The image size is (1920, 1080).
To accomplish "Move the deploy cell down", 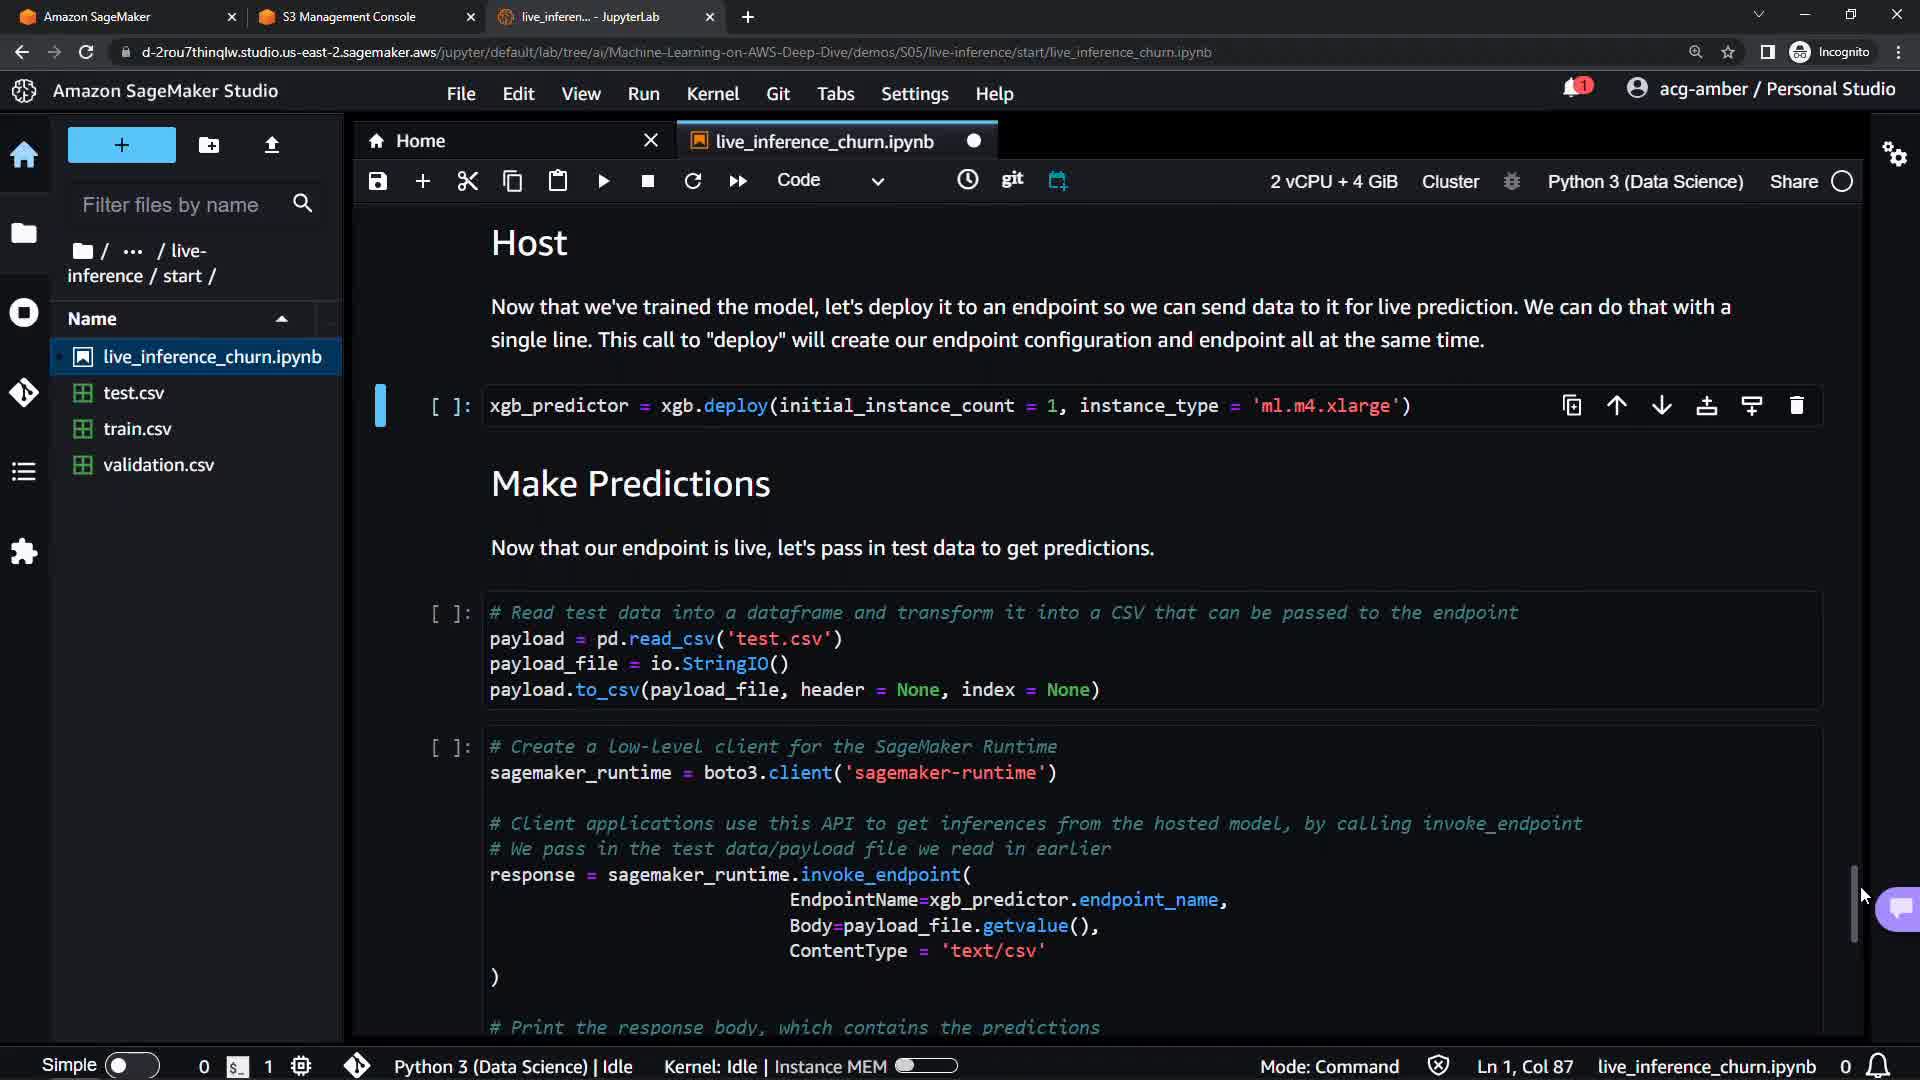I will click(1661, 405).
